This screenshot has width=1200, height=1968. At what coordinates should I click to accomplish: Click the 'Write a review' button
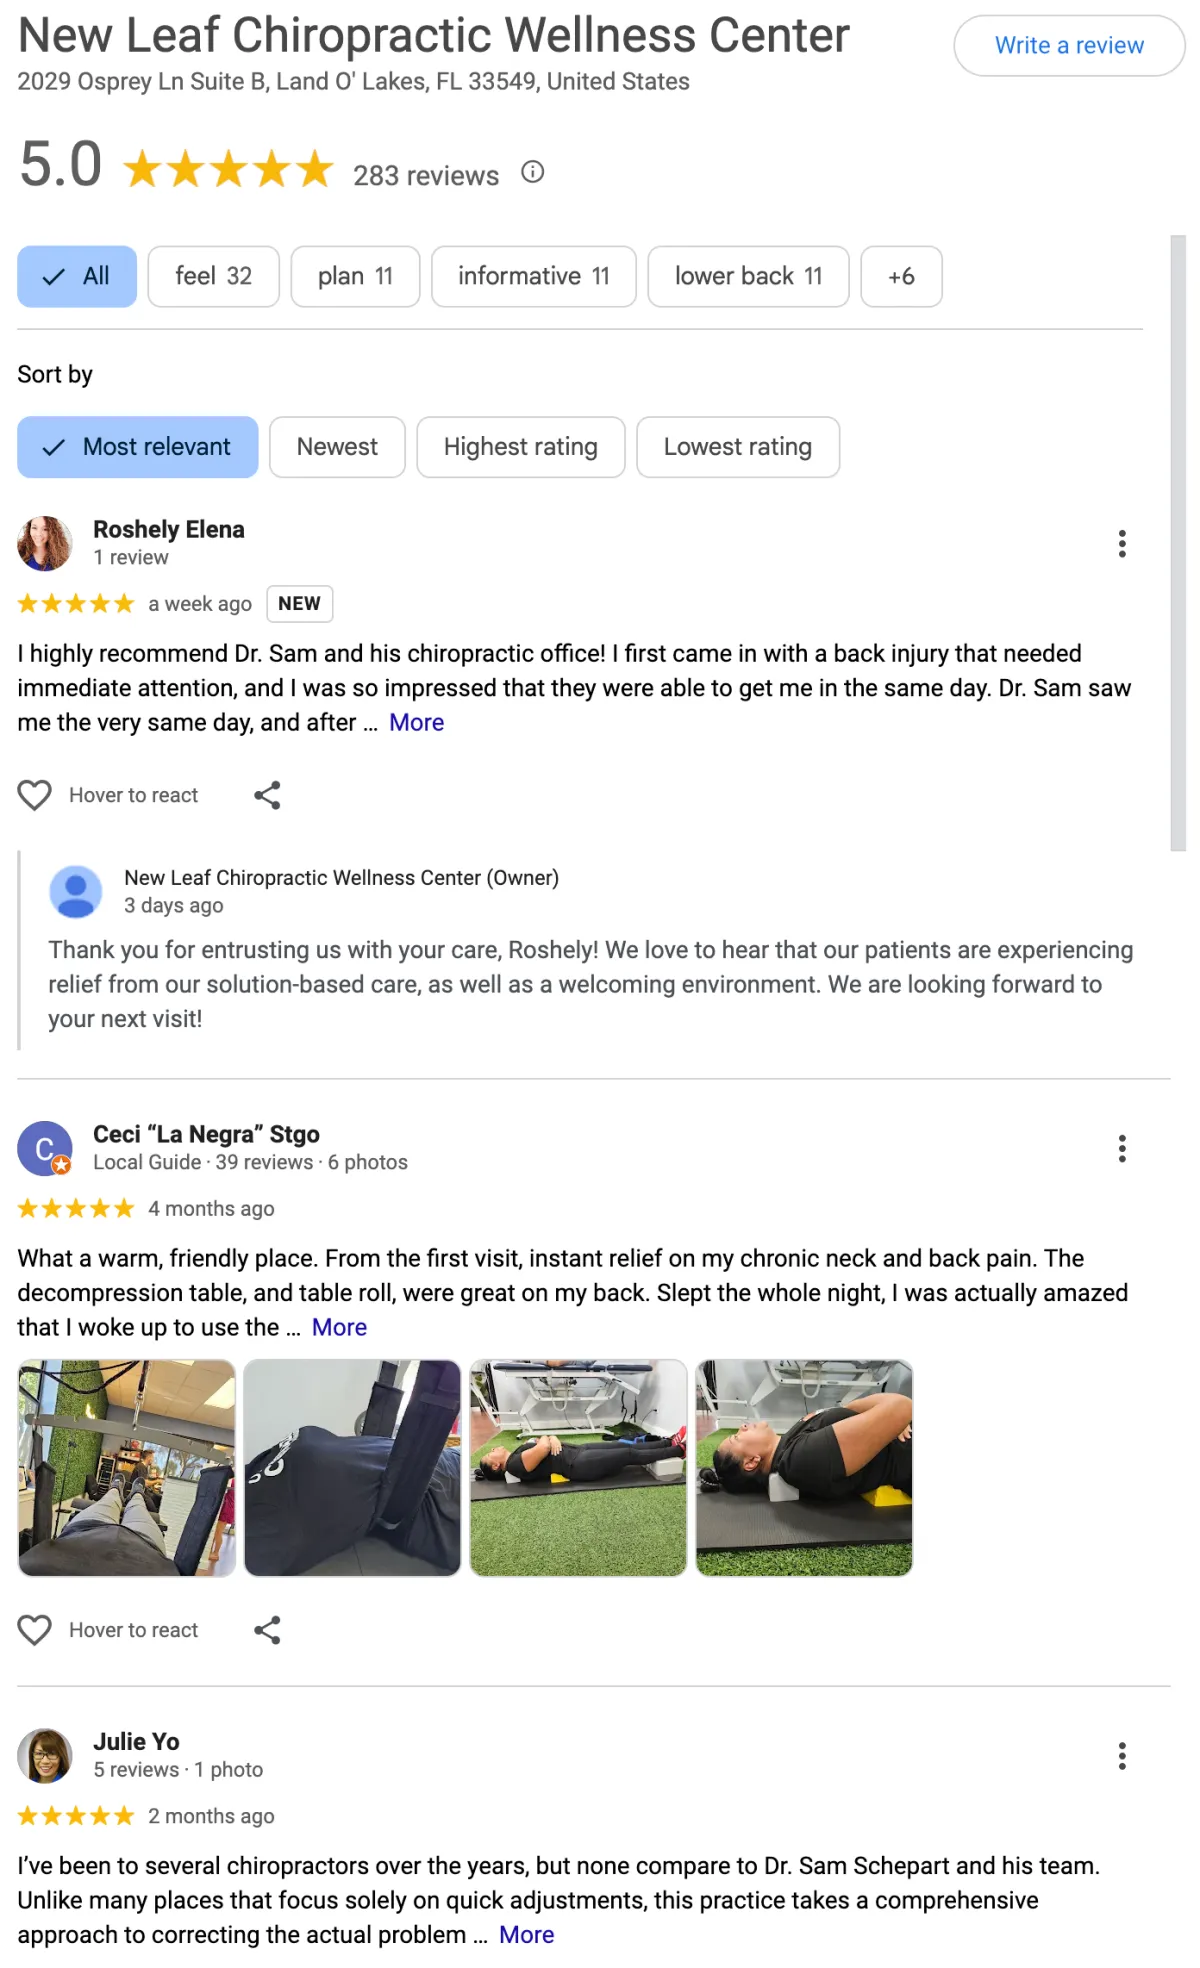point(1069,46)
